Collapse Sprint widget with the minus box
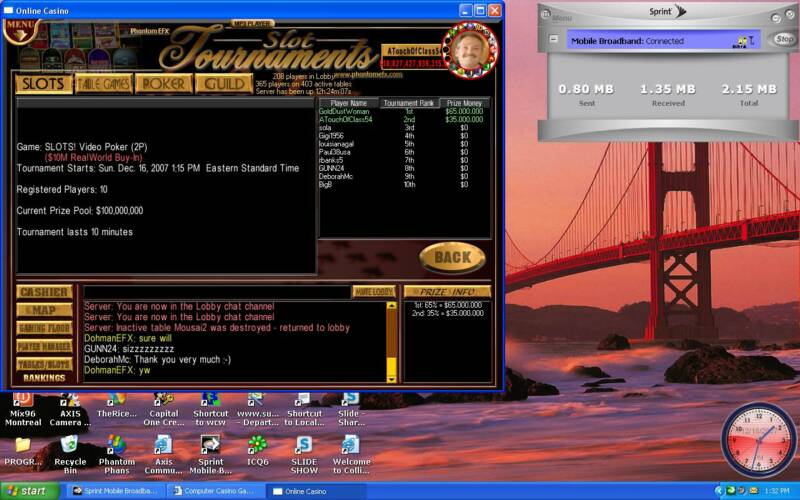Viewport: 800px width, 500px height. pyautogui.click(x=553, y=39)
